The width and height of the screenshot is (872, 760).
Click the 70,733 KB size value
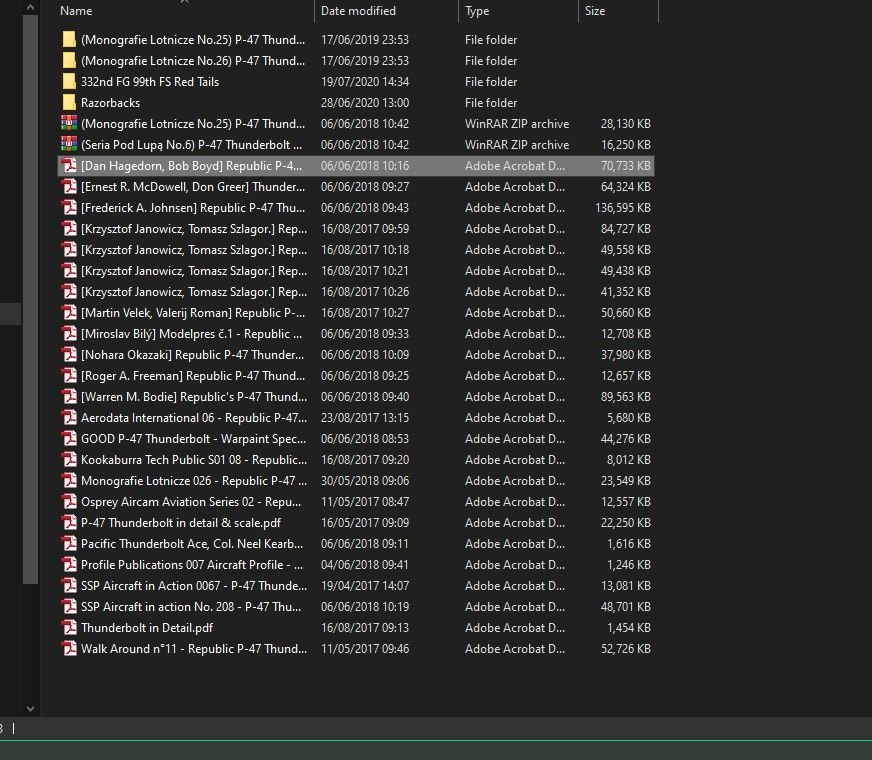click(x=626, y=166)
